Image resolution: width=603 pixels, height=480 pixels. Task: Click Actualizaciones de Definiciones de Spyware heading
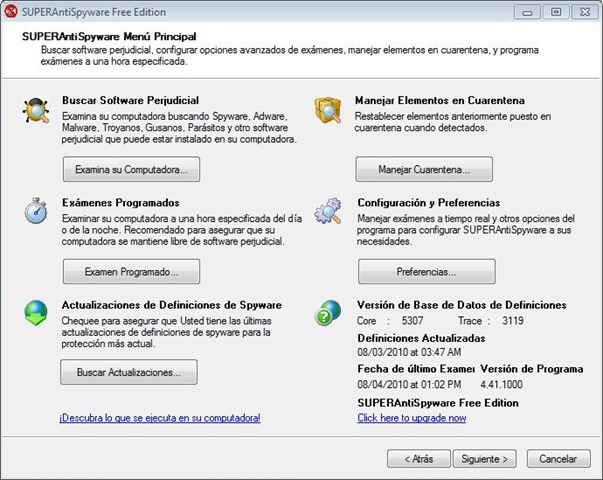[172, 305]
